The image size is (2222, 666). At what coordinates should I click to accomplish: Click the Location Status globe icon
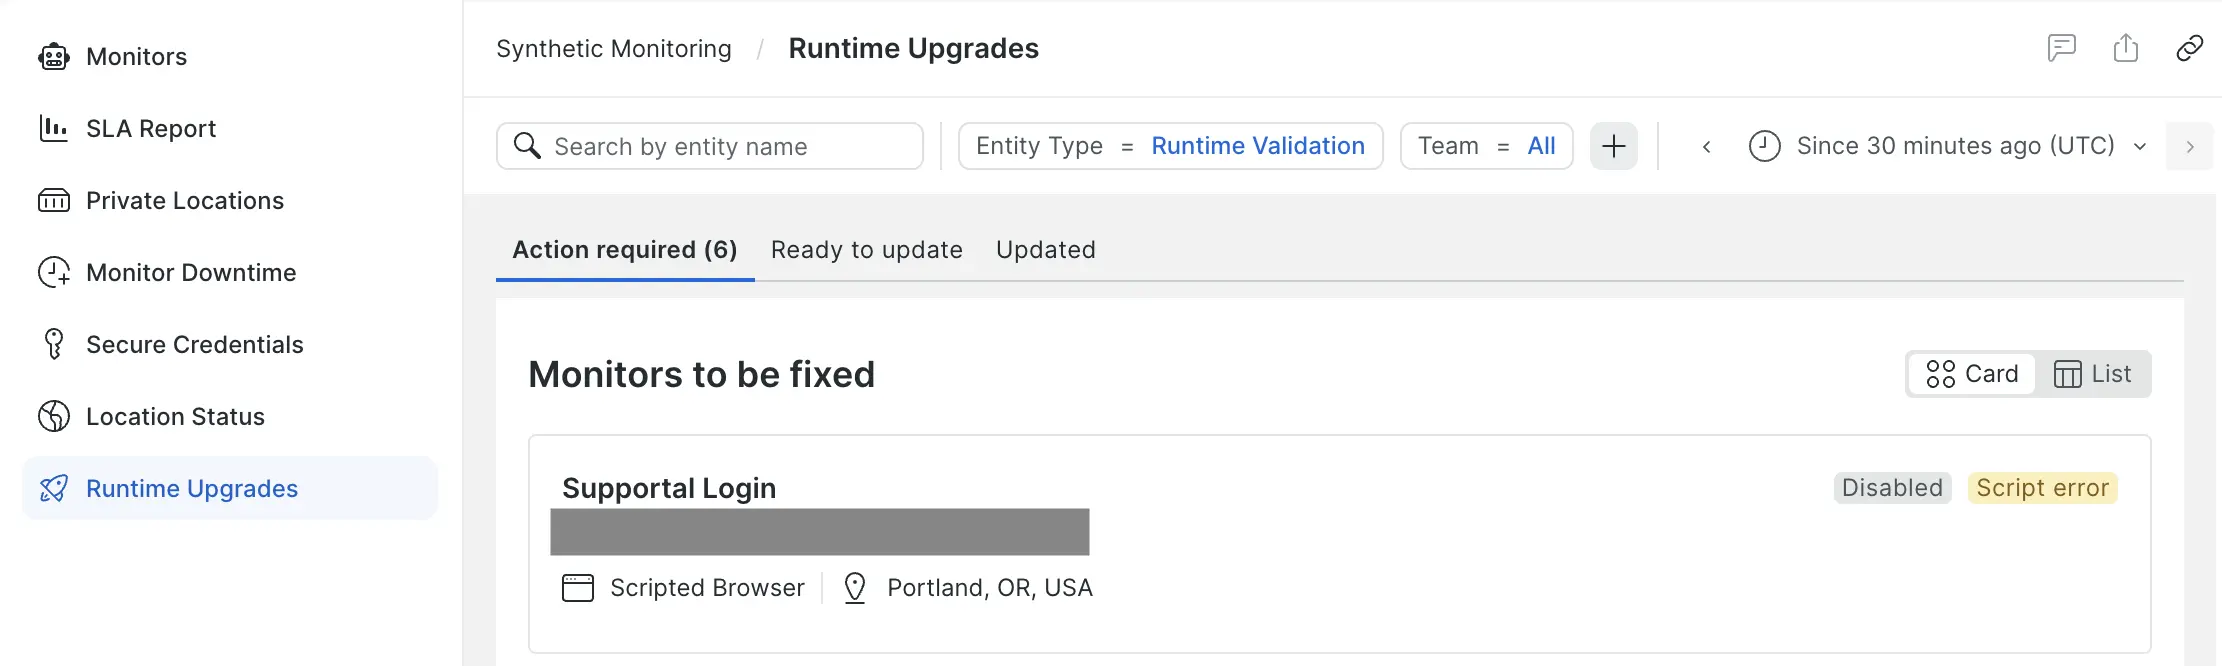pos(54,417)
